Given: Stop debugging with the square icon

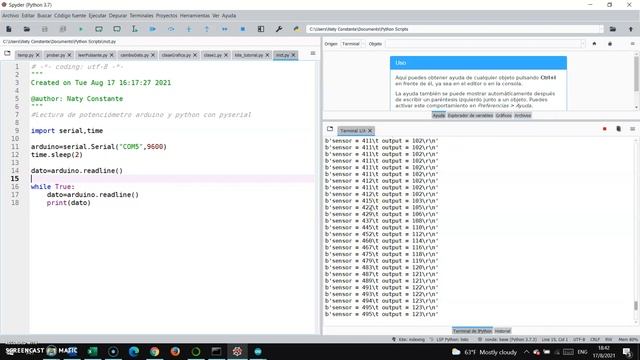Looking at the screenshot, I should [242, 29].
